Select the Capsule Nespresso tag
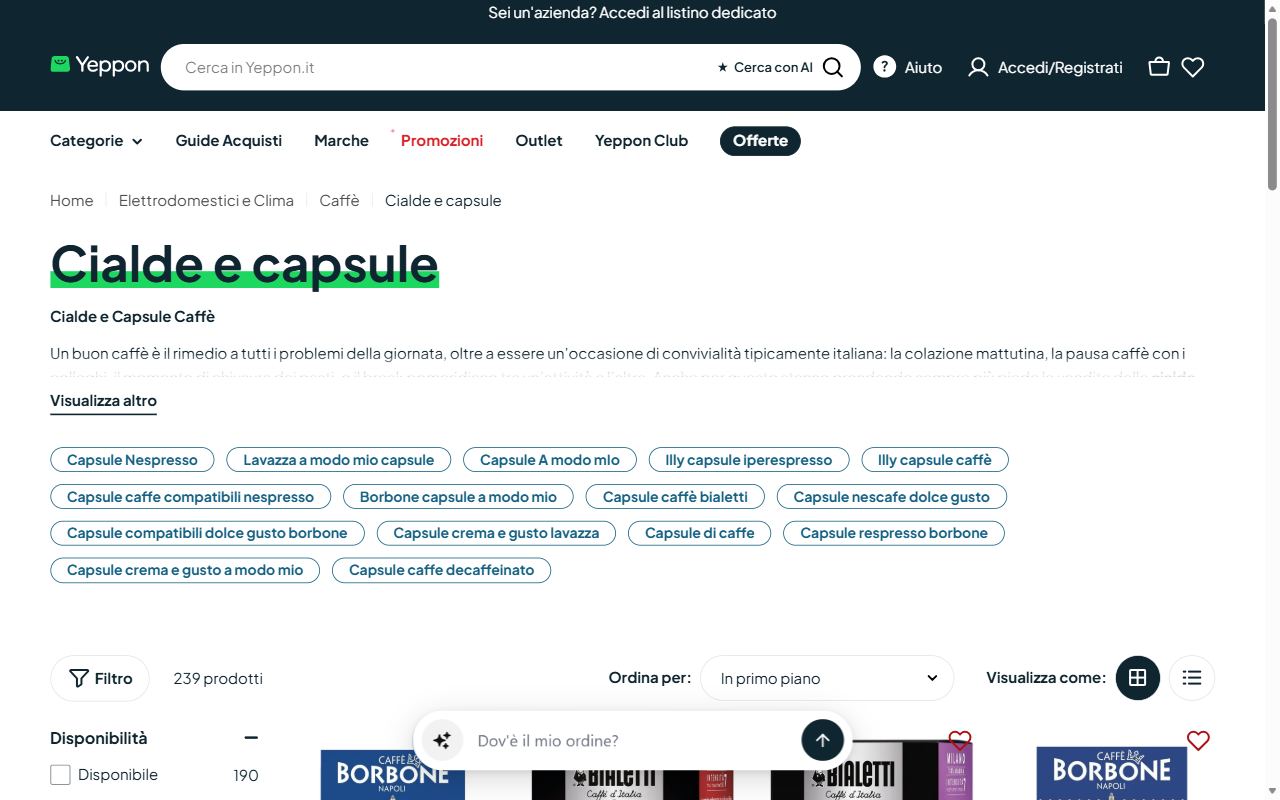Screen dimensions: 1280x800 coord(132,460)
